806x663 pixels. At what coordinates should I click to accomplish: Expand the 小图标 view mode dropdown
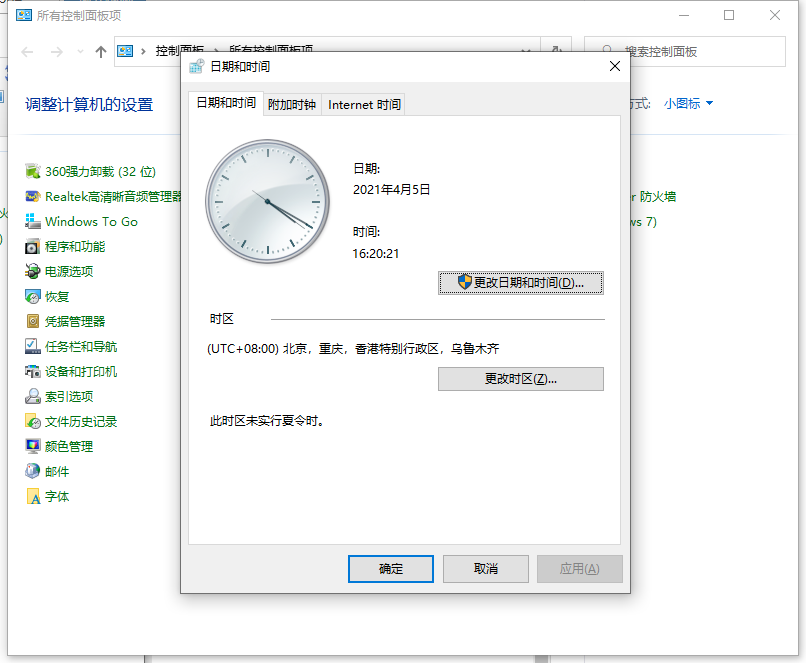coord(688,104)
